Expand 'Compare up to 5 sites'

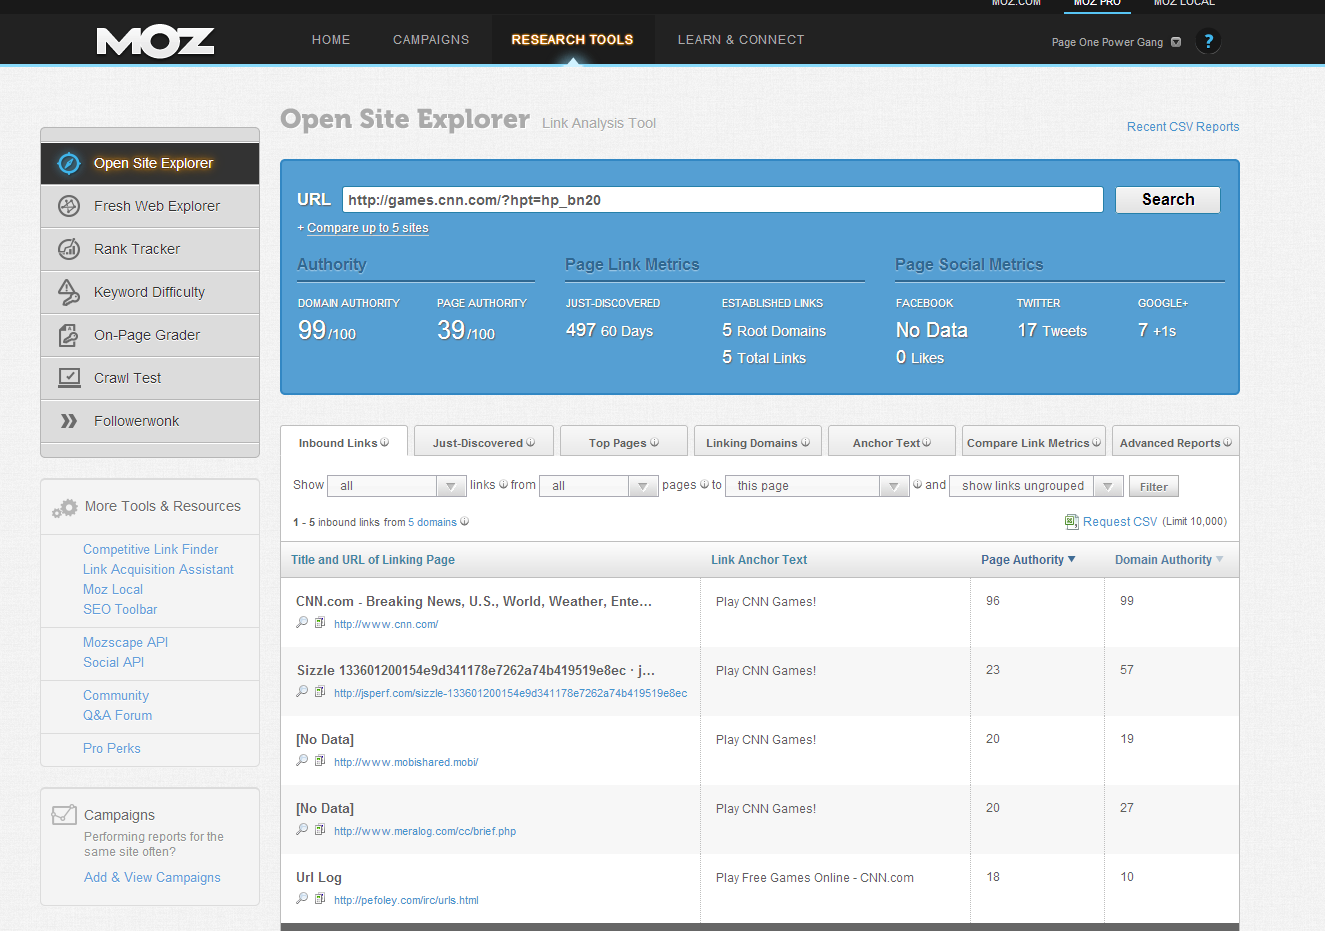click(367, 228)
